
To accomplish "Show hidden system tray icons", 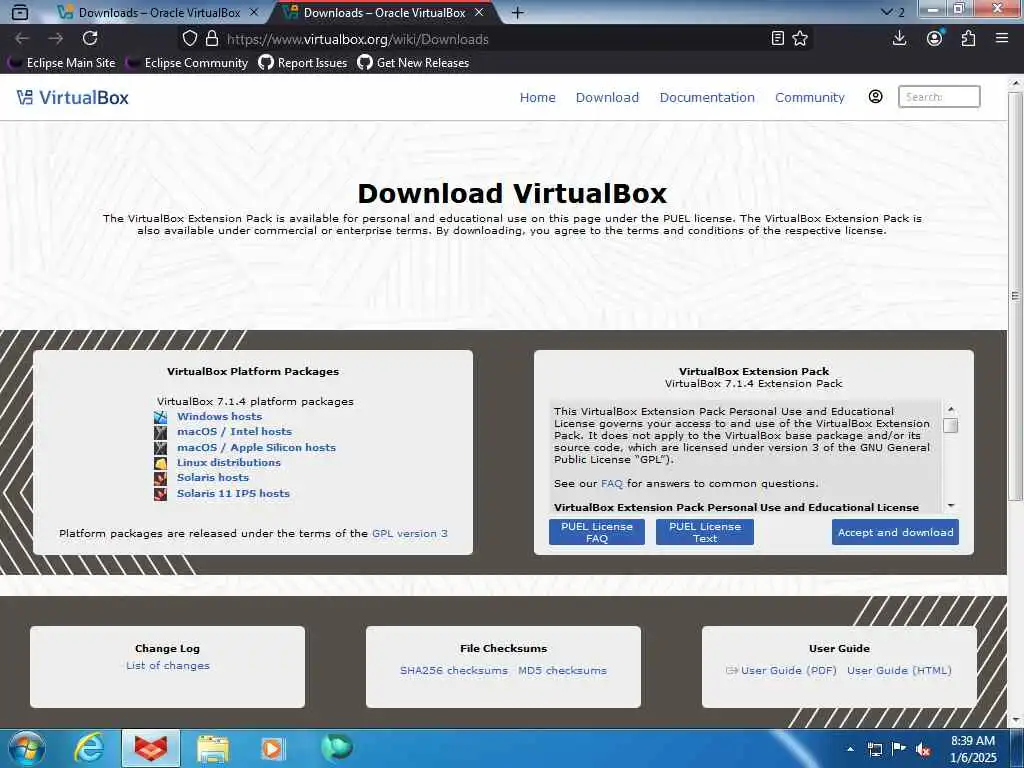I will tap(850, 749).
